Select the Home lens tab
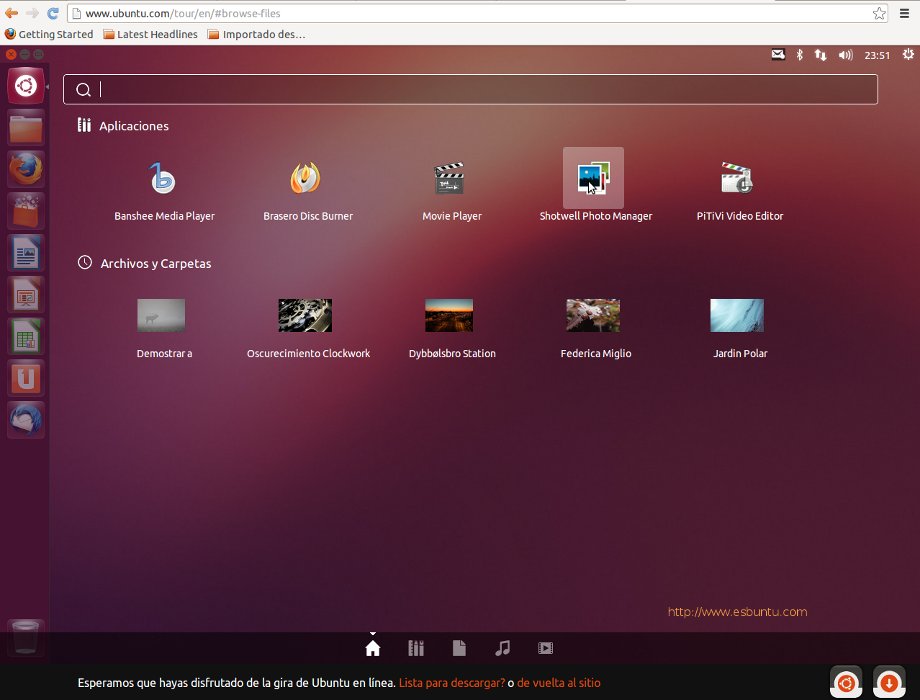 click(x=373, y=648)
